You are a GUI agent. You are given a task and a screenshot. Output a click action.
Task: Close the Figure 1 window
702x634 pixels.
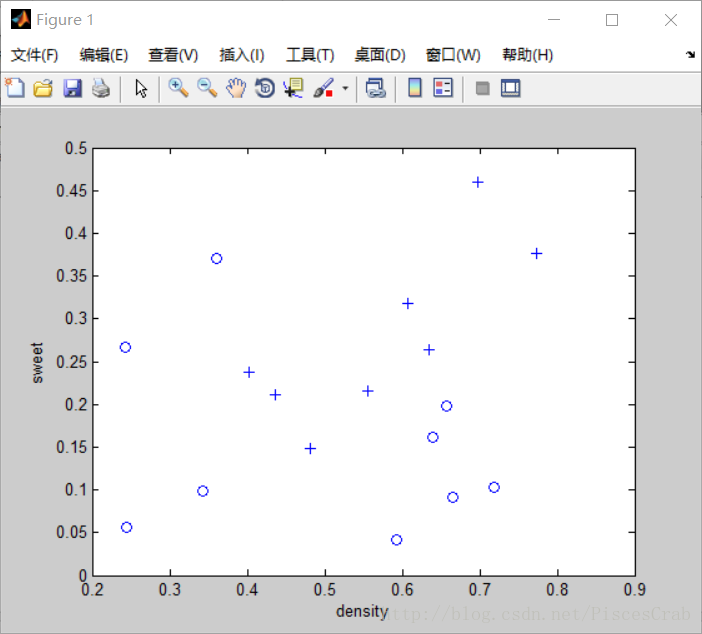671,20
